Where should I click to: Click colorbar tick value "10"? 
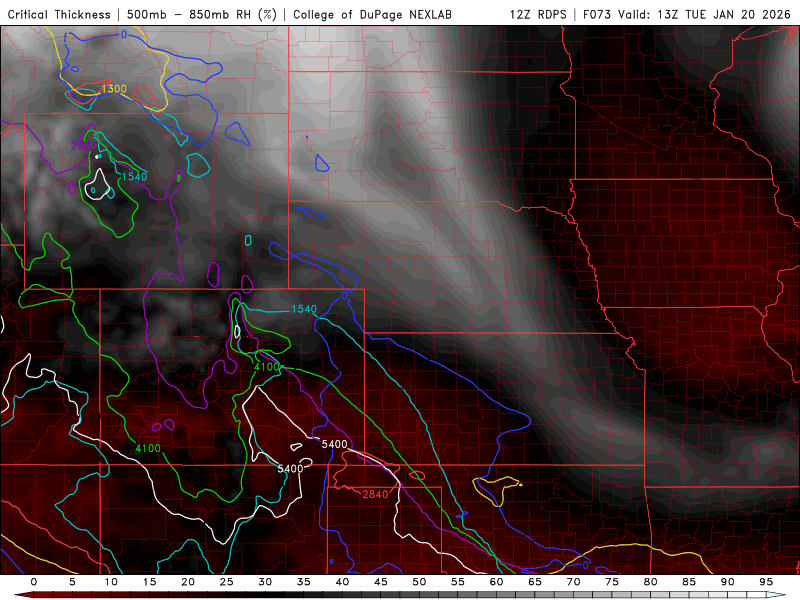111,582
